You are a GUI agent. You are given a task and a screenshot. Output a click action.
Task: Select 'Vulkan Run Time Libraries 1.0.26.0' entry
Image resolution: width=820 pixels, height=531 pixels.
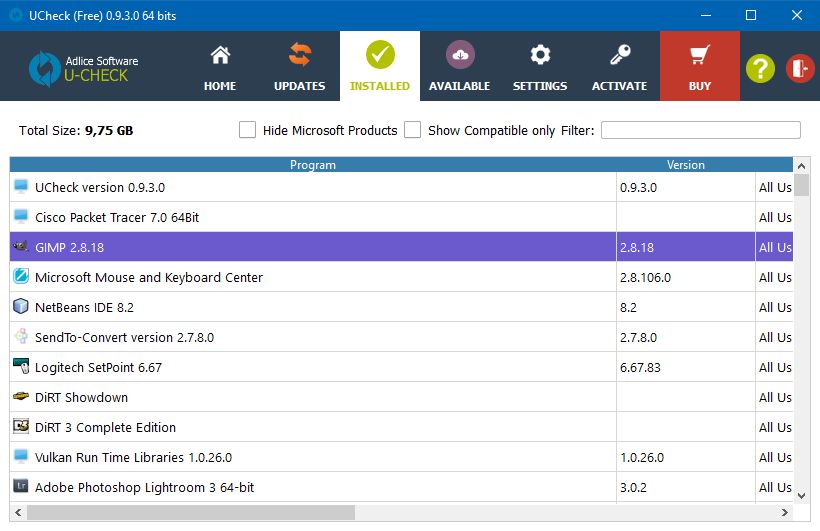point(133,457)
